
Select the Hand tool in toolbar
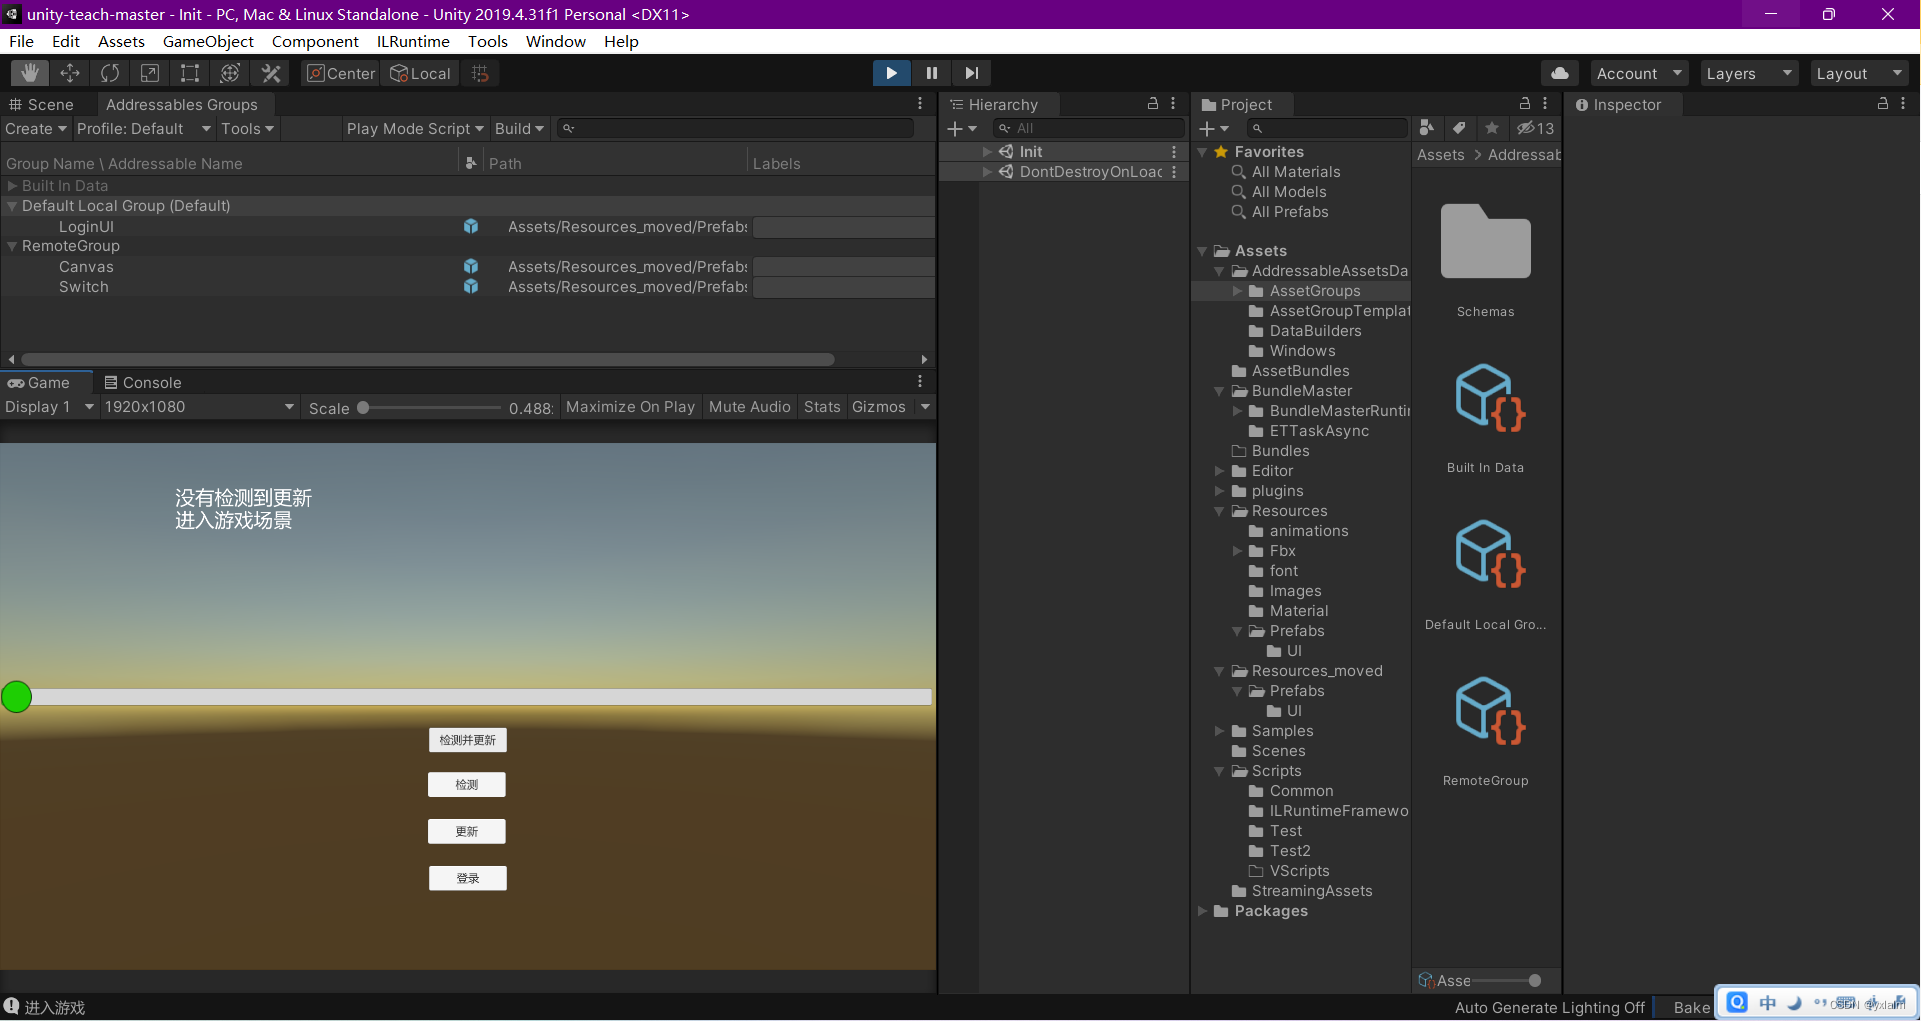(30, 73)
